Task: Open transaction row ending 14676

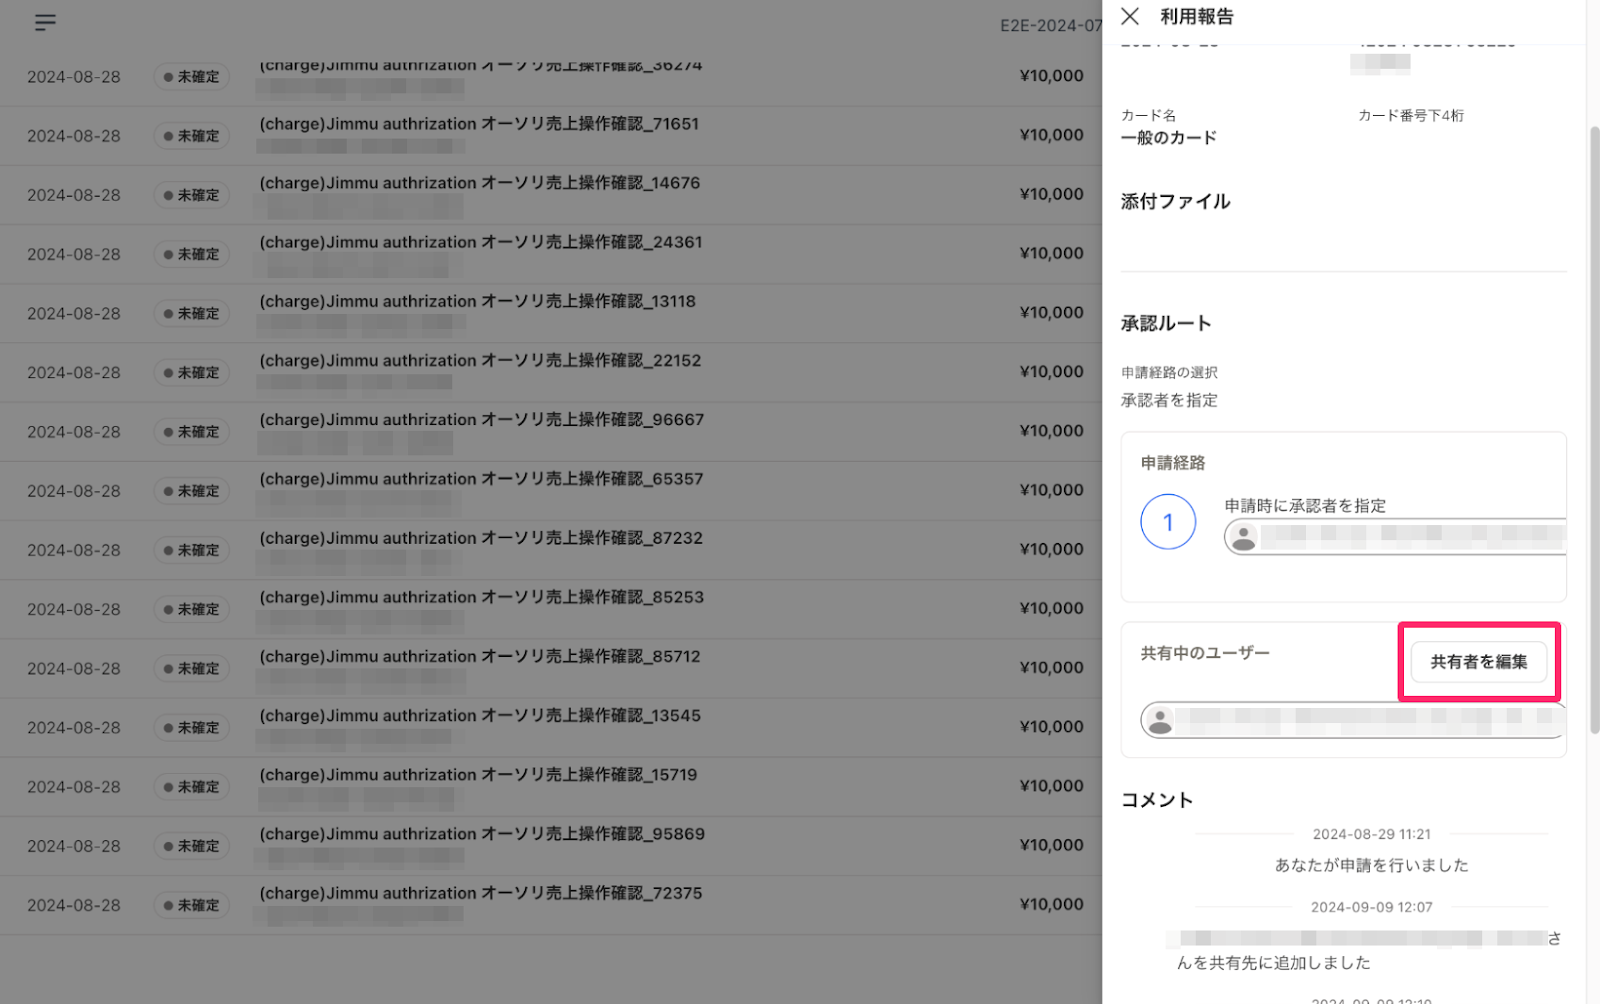Action: point(551,195)
